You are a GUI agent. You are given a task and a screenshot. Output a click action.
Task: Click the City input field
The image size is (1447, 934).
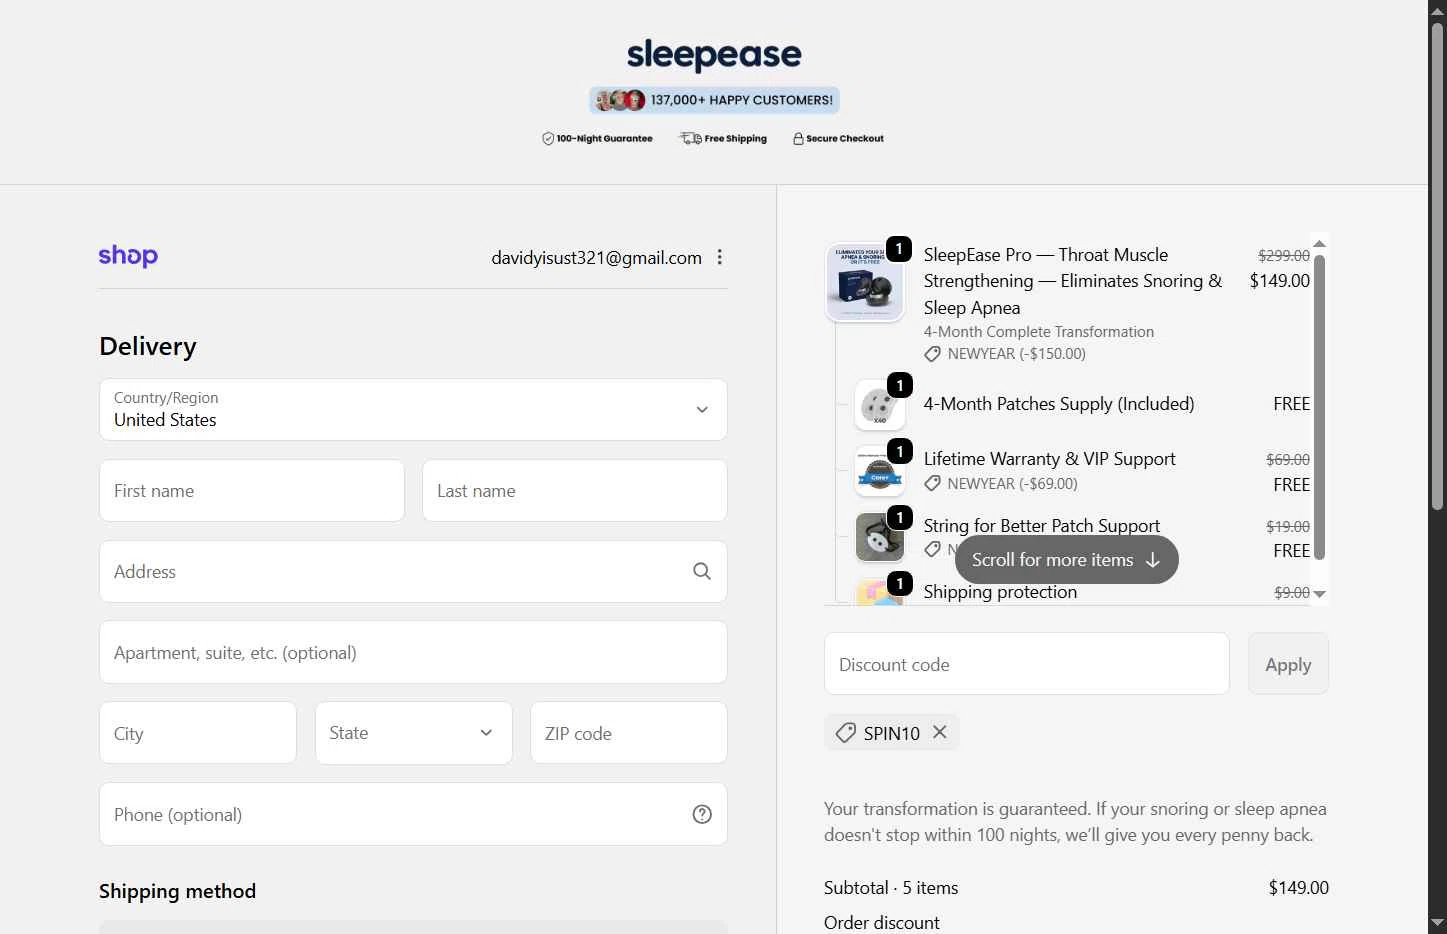[198, 733]
